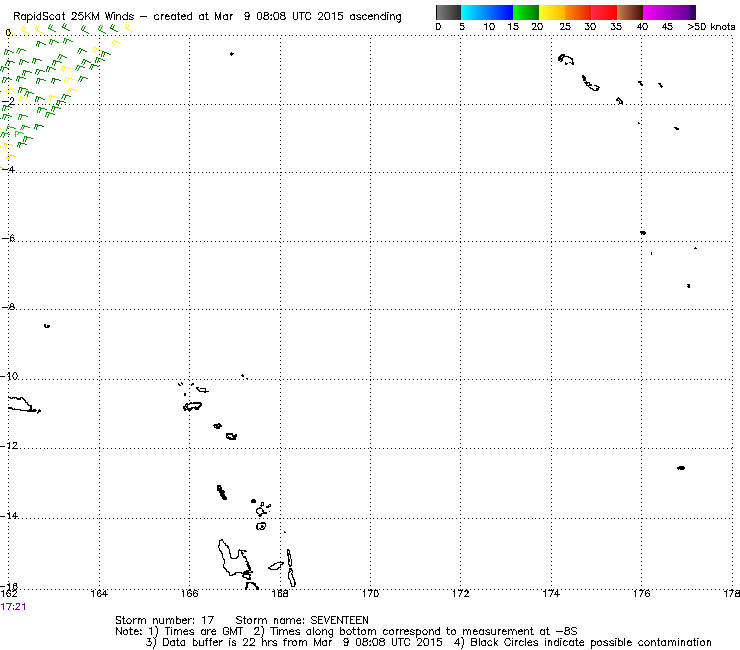The width and height of the screenshot is (740, 650).
Task: Click the '-14' latitude axis label
Action: [9, 515]
